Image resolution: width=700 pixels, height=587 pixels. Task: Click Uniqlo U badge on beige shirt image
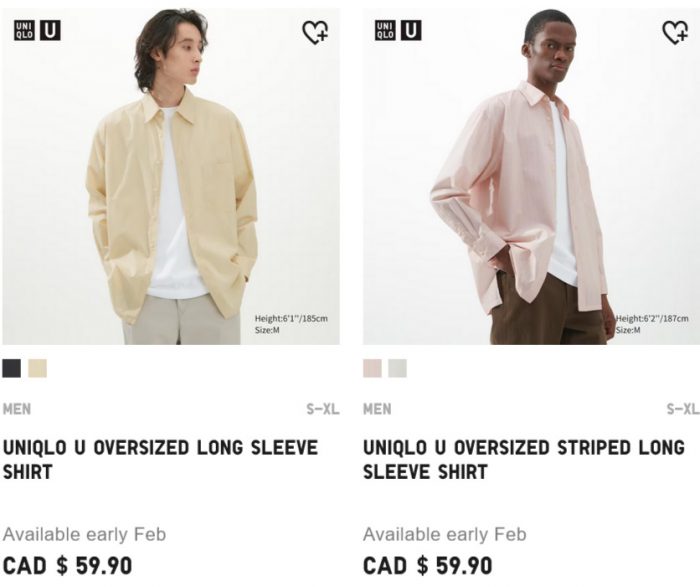pos(50,30)
